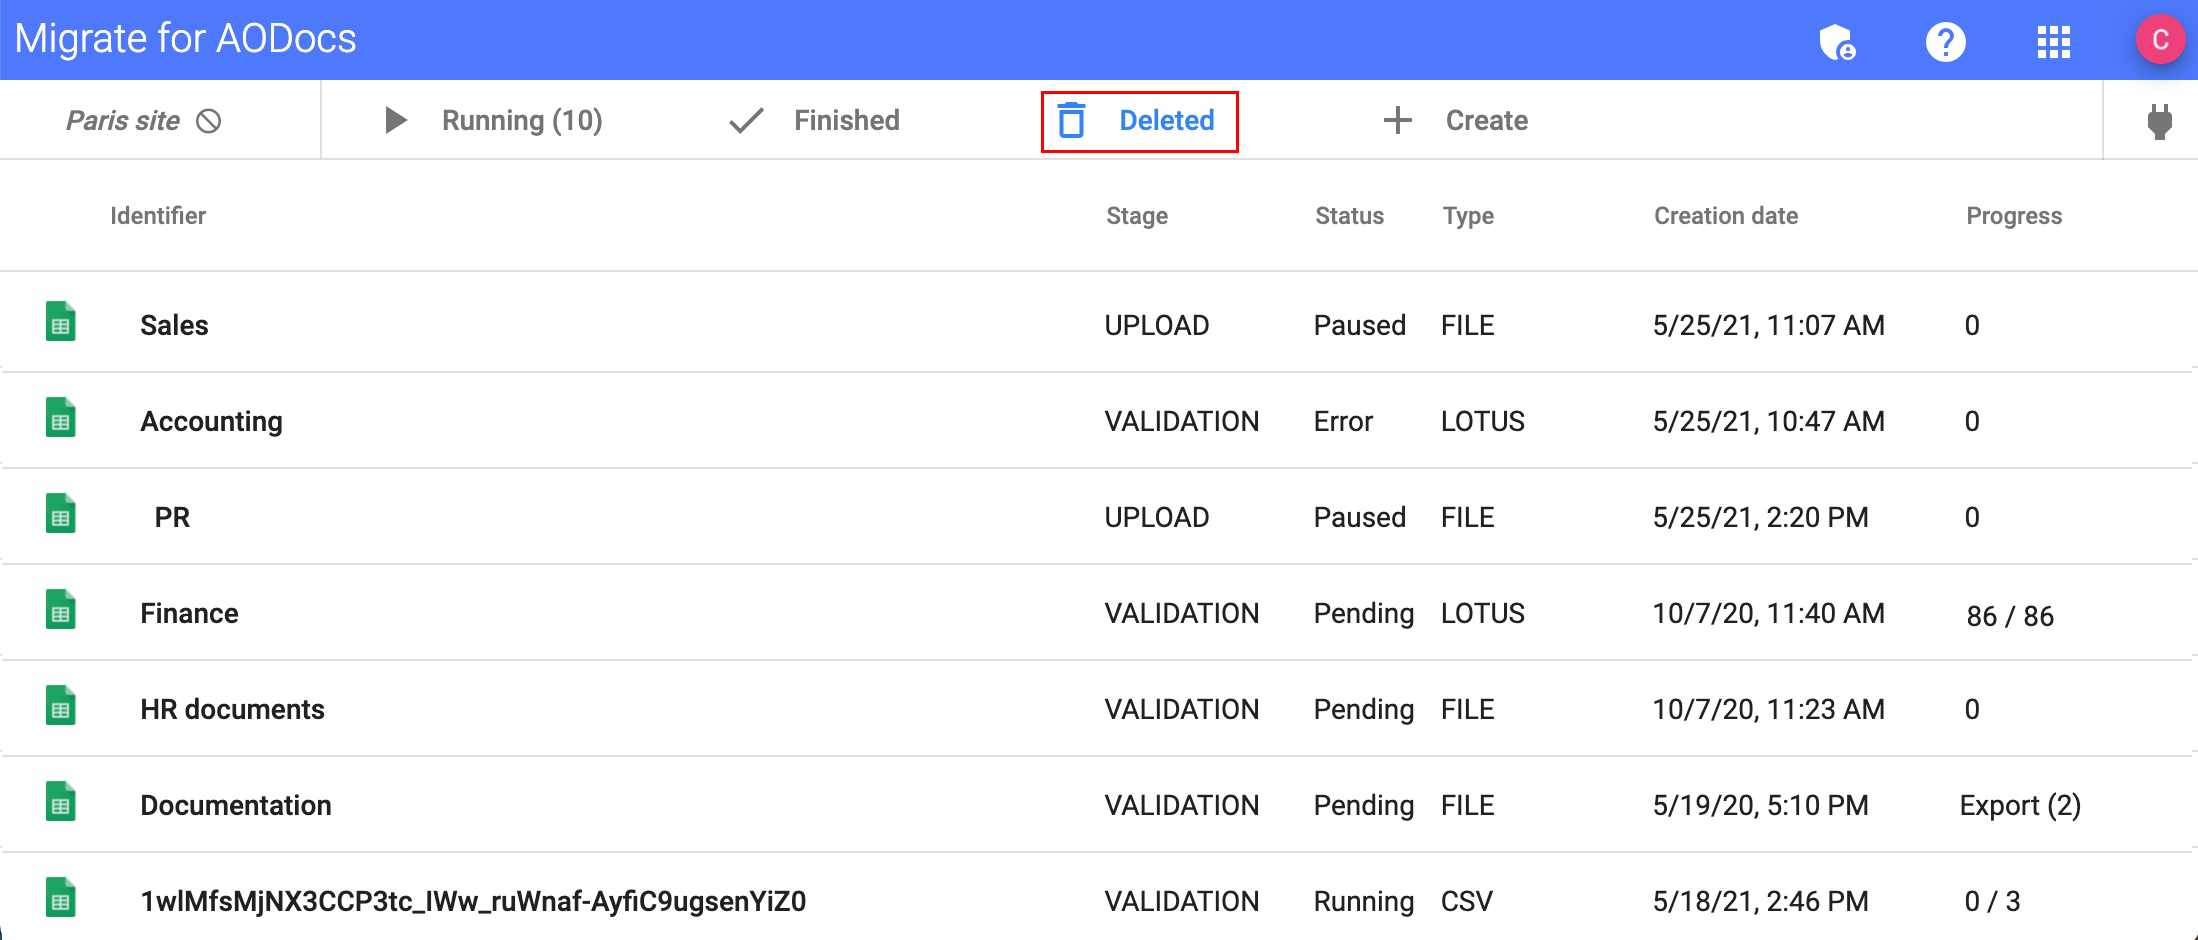Open the Sales migration job

[x=174, y=325]
